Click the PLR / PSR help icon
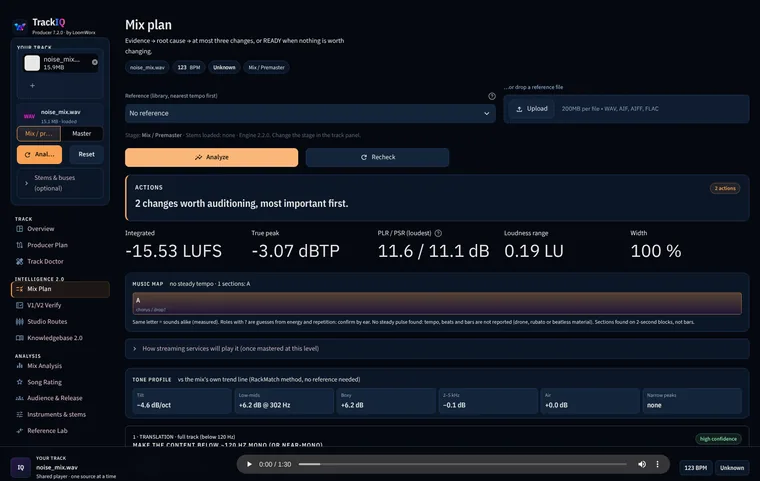The height and width of the screenshot is (481, 760). click(x=438, y=233)
